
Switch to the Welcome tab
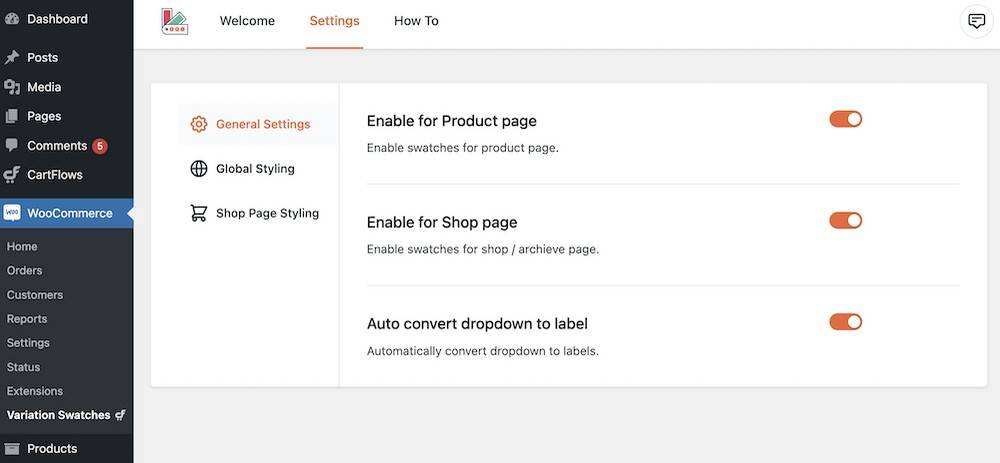click(247, 21)
